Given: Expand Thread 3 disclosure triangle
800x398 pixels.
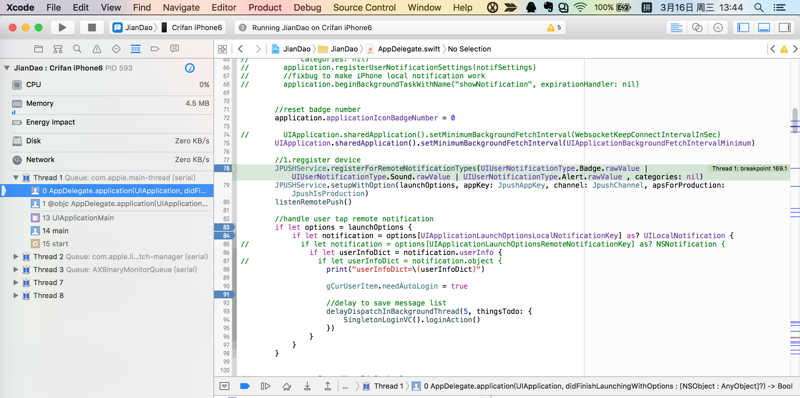Looking at the screenshot, I should pos(16,269).
